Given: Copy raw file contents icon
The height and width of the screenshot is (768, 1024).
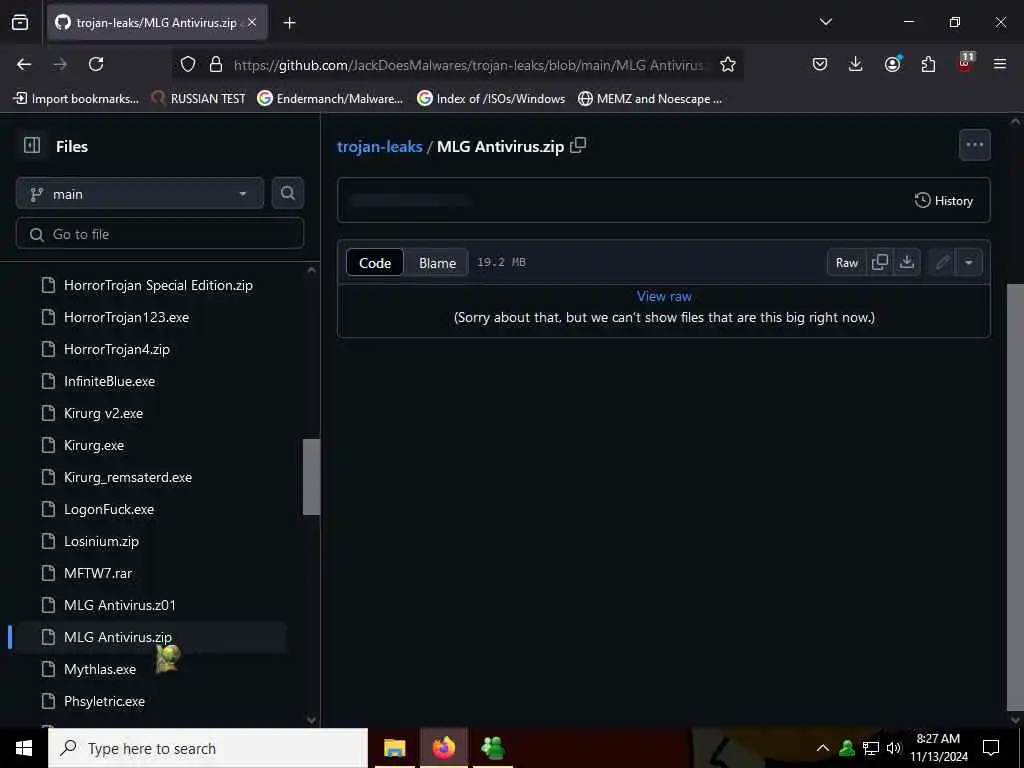Looking at the screenshot, I should (x=880, y=263).
